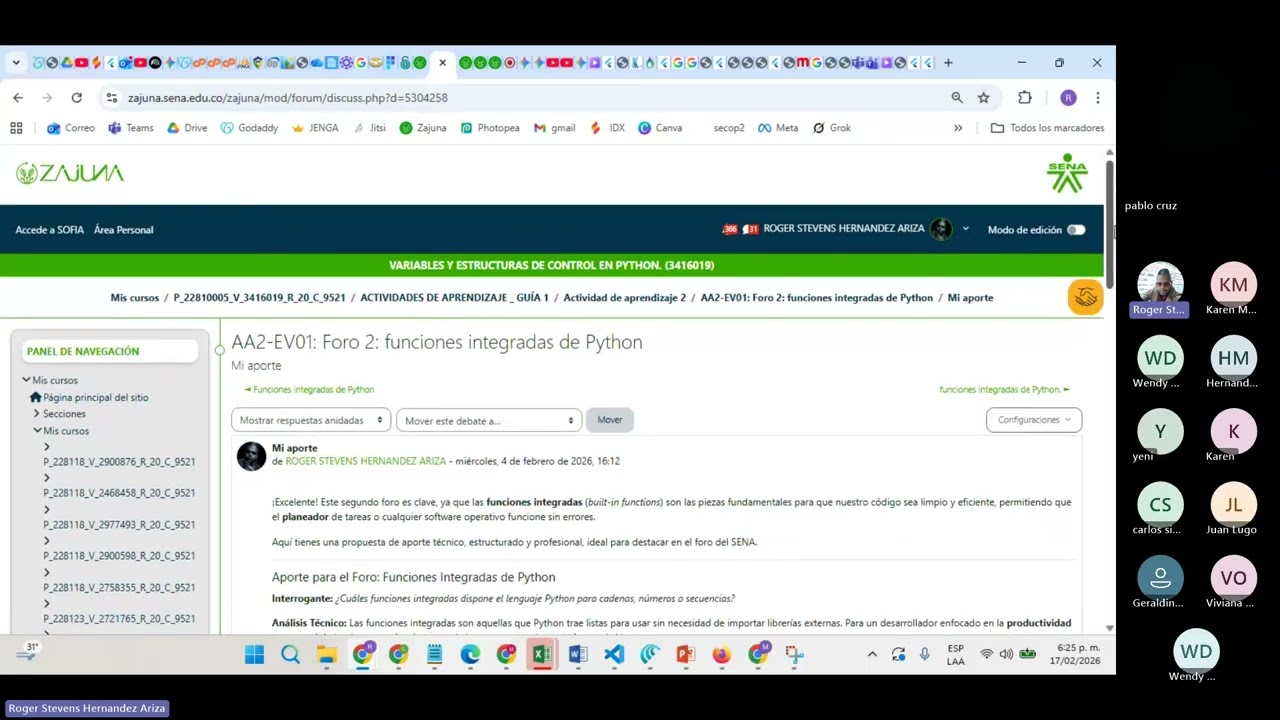Open the notifications bell with 366 badge
This screenshot has height=720, width=1280.
(730, 229)
